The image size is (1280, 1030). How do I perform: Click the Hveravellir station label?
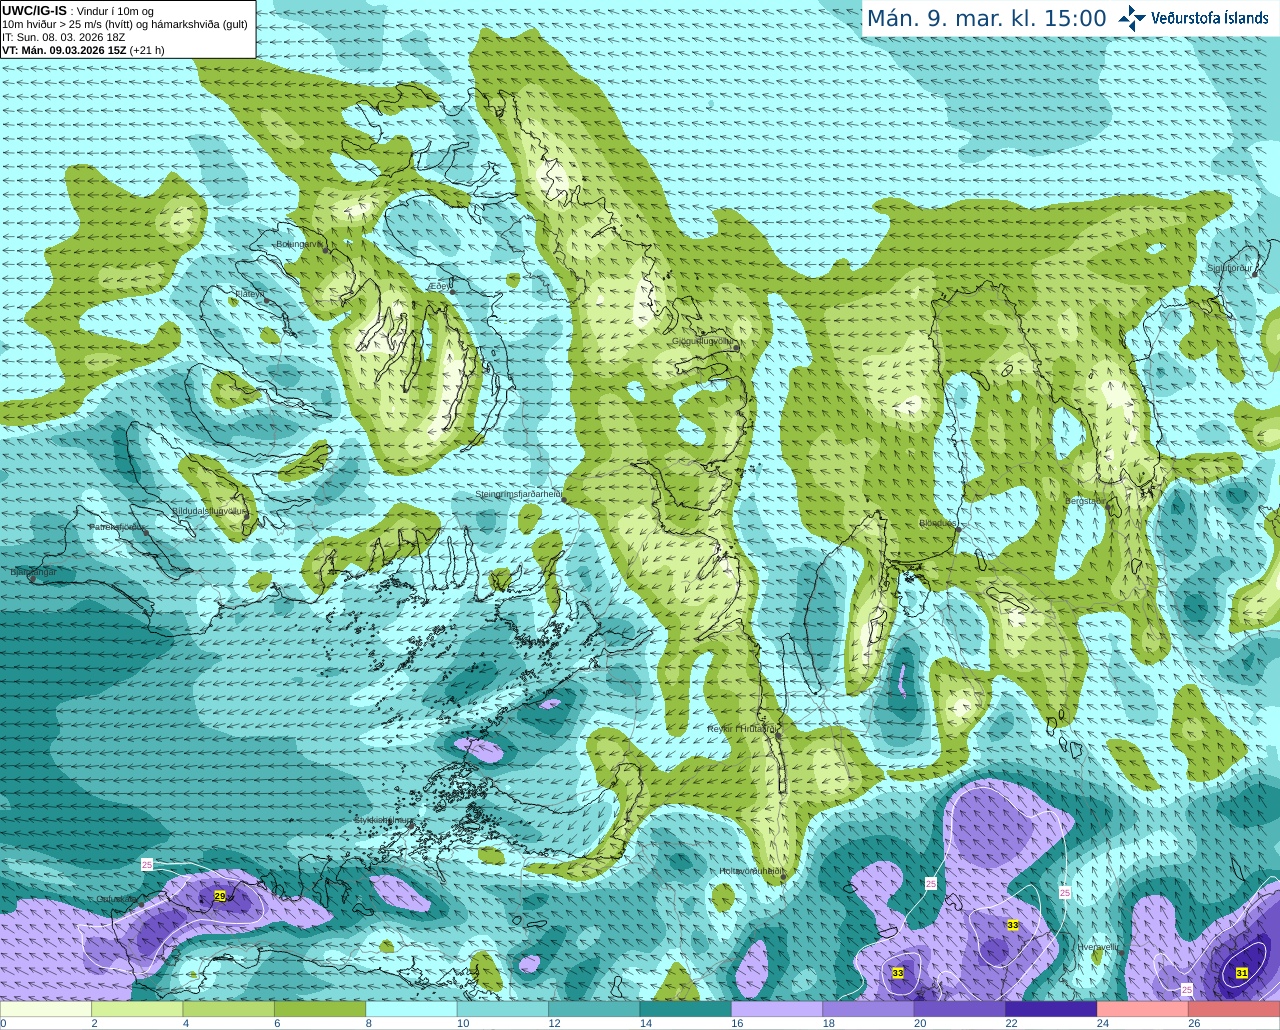[x=1098, y=946]
